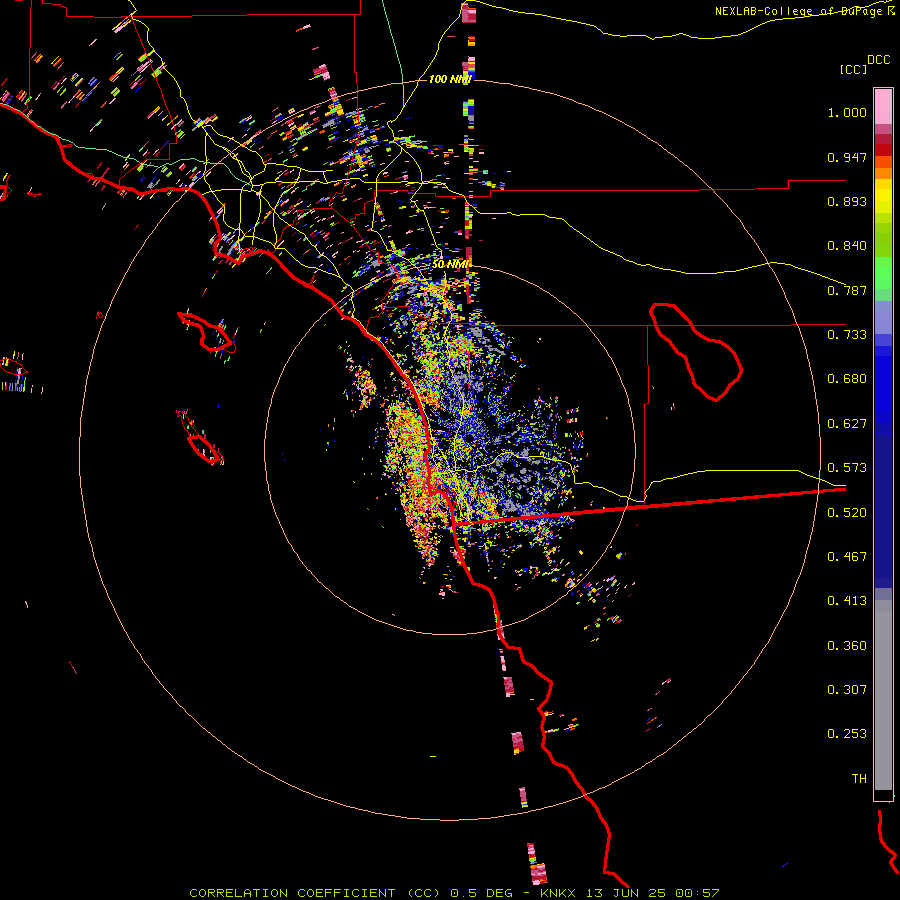Screen dimensions: 900x900
Task: Click the 0.573 legend value
Action: click(847, 468)
